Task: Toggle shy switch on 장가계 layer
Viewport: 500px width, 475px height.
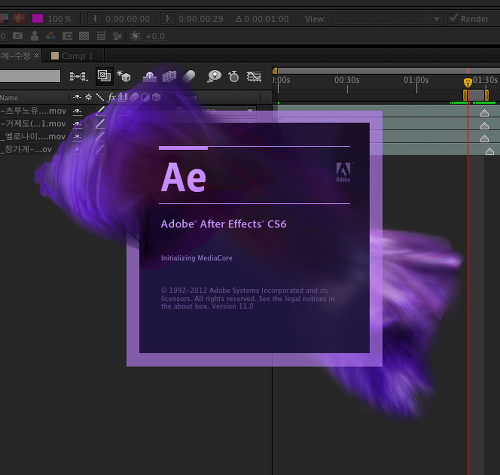Action: click(x=77, y=149)
